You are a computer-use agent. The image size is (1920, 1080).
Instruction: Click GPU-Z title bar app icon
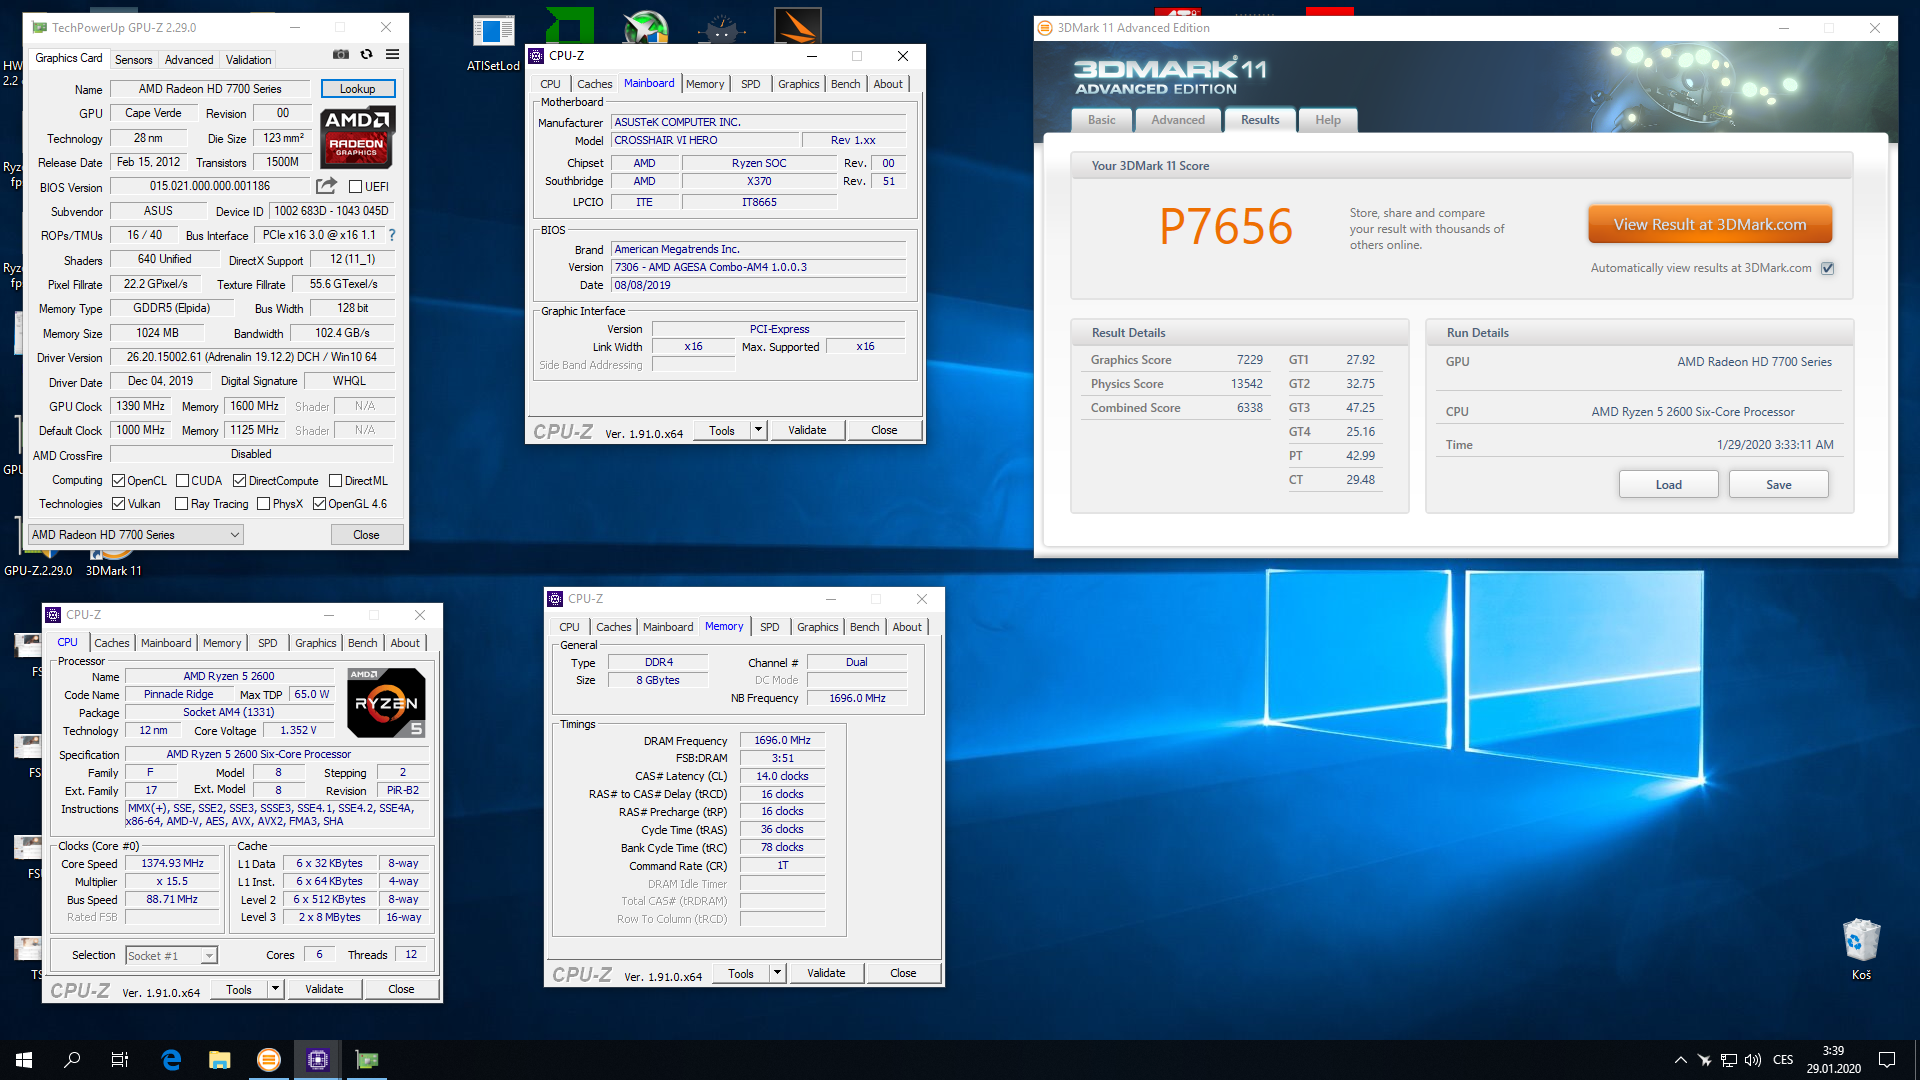pos(39,28)
